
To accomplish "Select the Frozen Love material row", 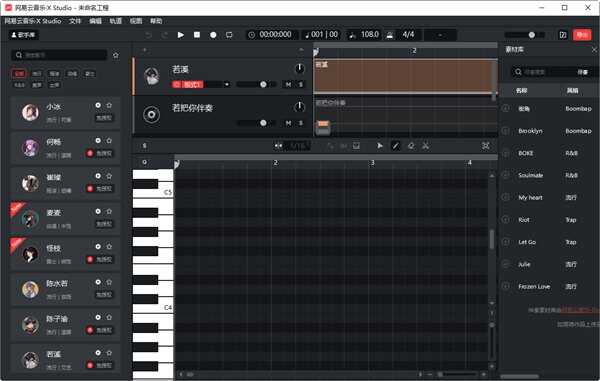I will 549,287.
